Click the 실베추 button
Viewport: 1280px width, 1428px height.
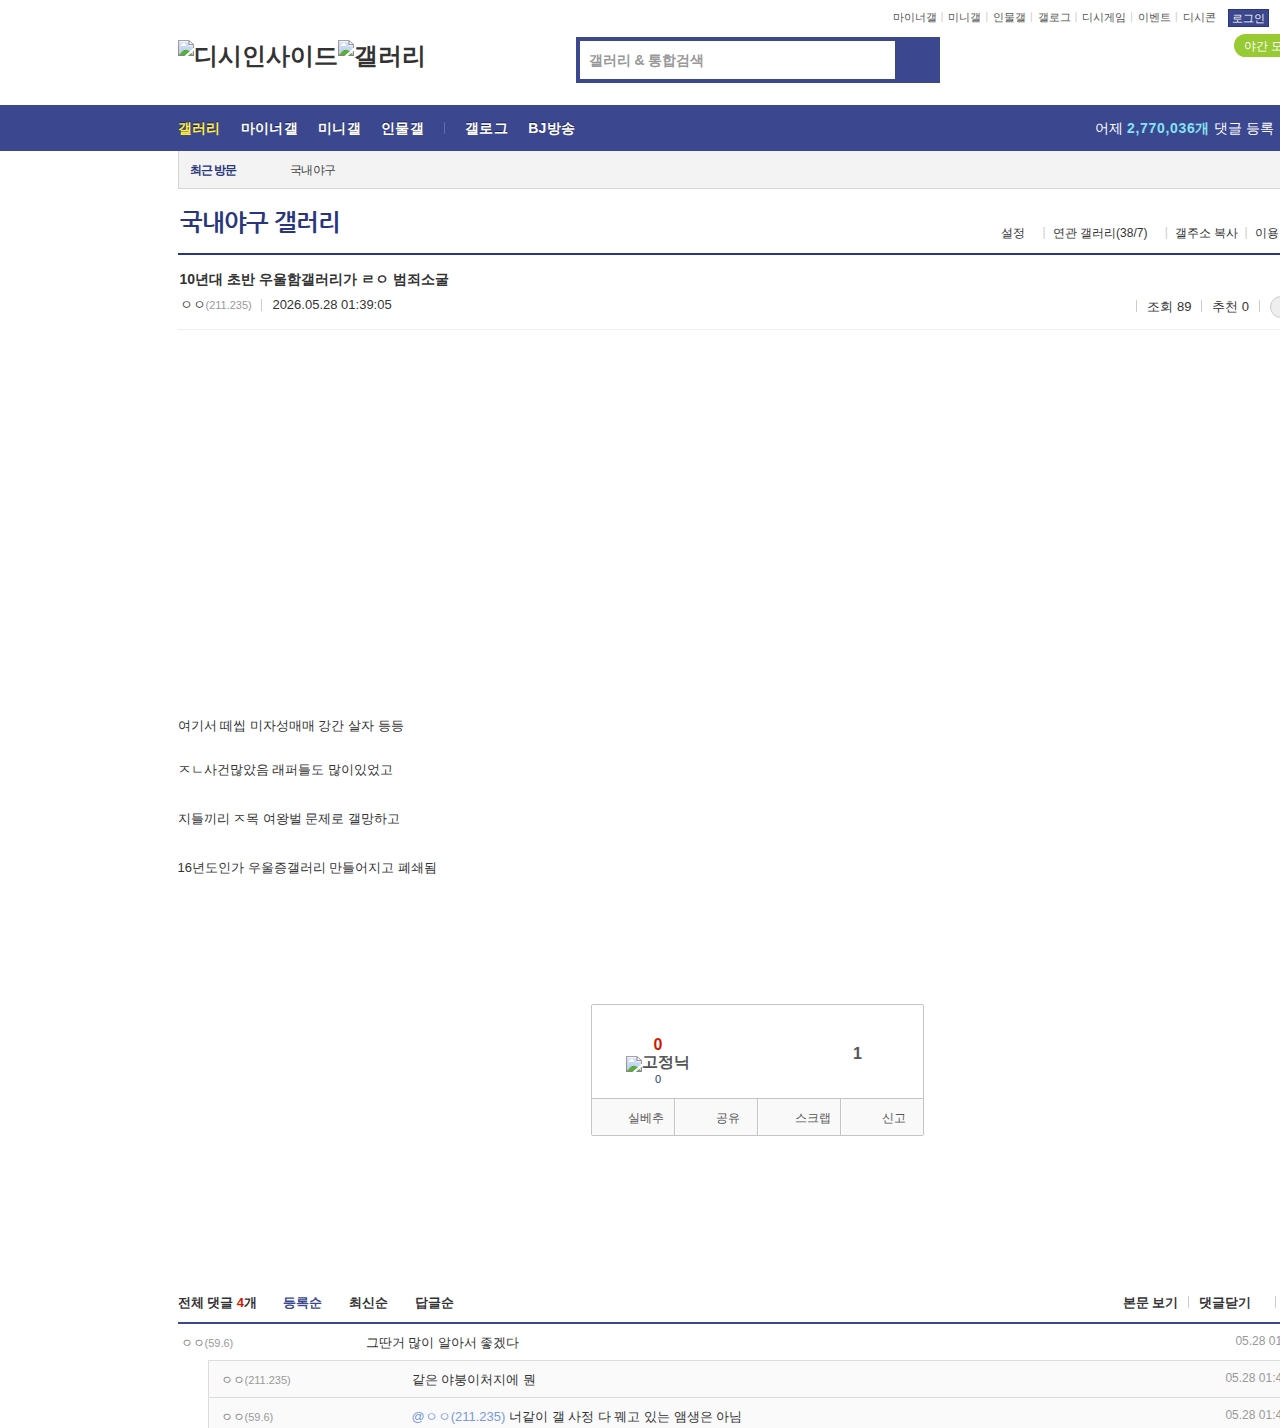[x=634, y=1118]
